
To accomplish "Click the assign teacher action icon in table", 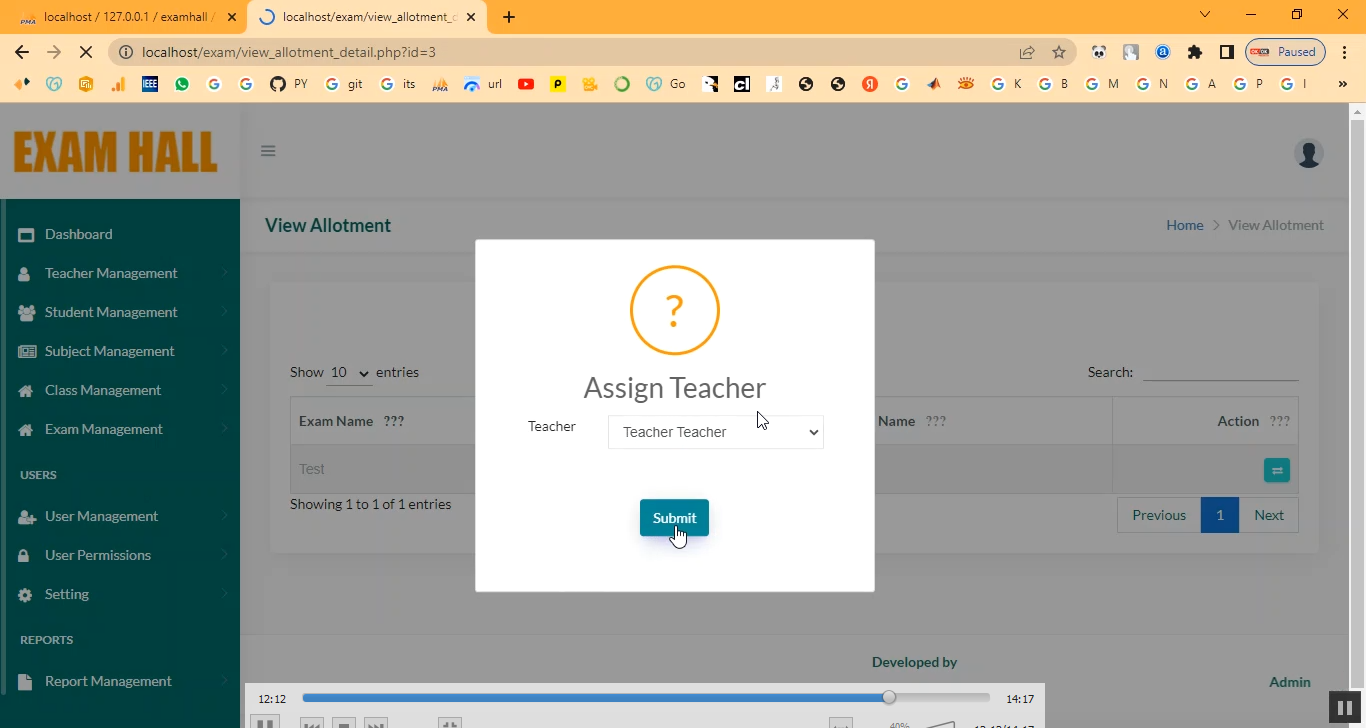I will point(1276,470).
